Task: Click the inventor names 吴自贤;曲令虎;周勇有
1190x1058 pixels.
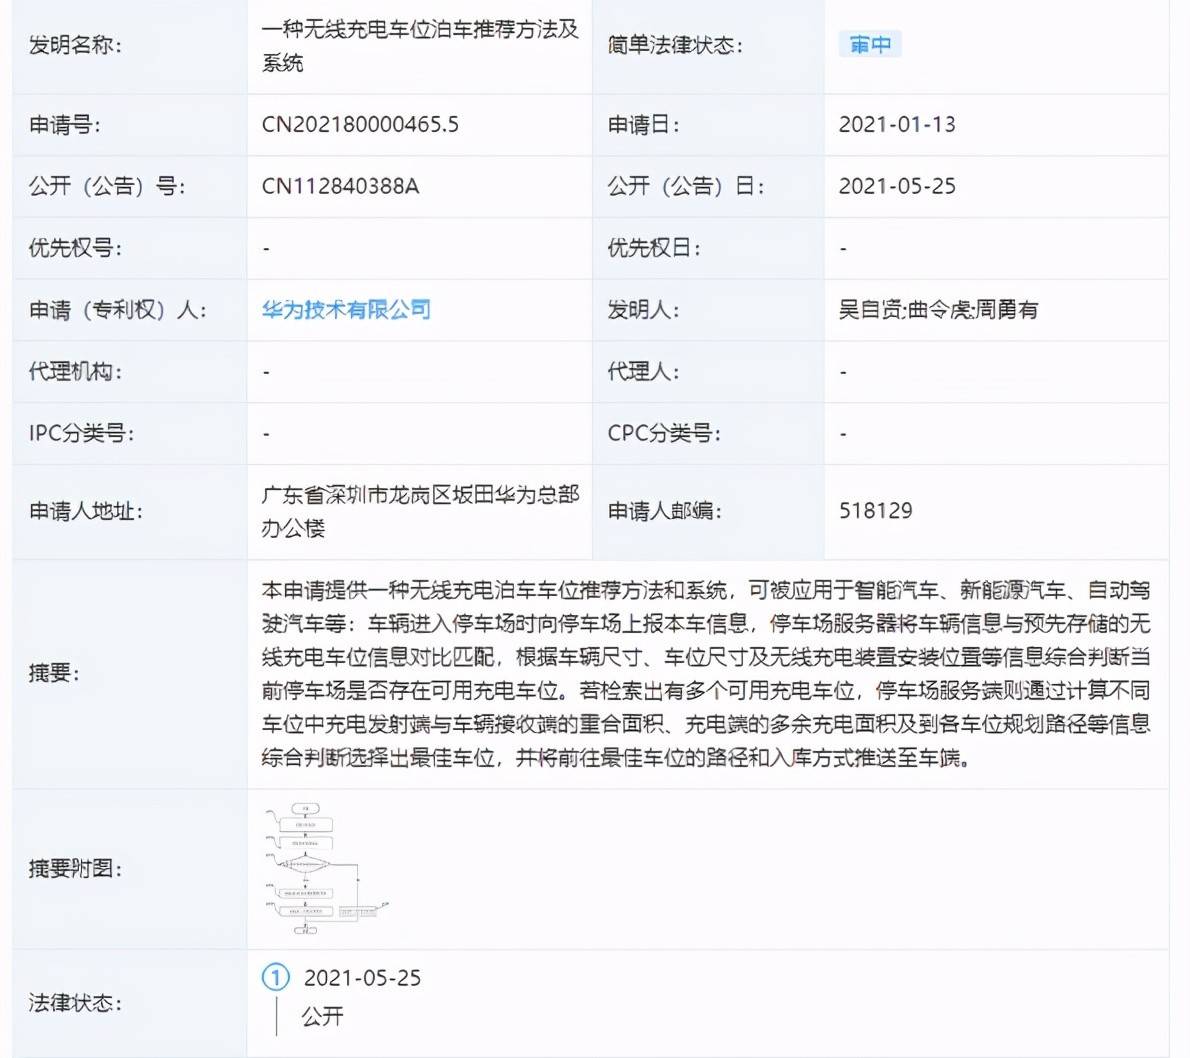Action: pos(938,309)
